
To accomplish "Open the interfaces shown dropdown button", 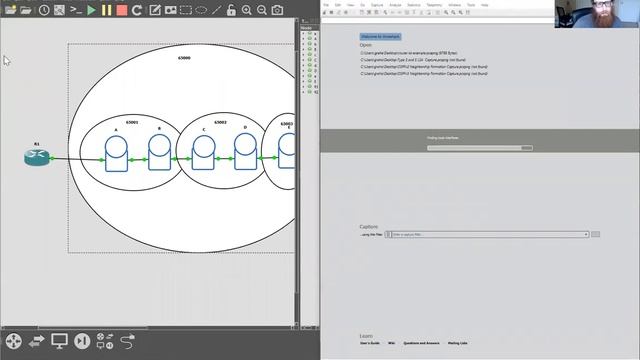I will click(x=596, y=234).
